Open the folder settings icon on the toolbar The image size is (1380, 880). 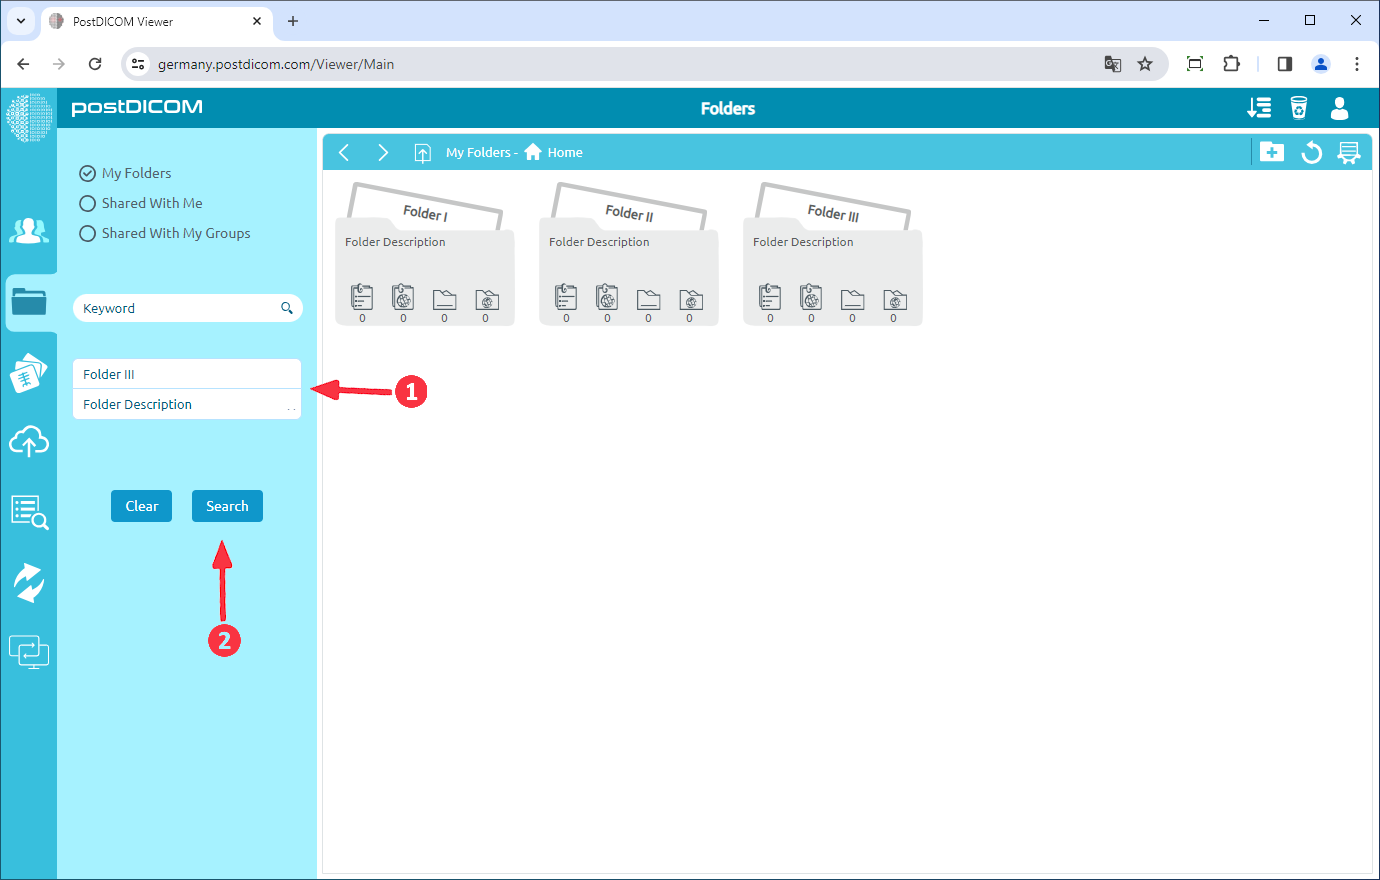click(x=1350, y=151)
